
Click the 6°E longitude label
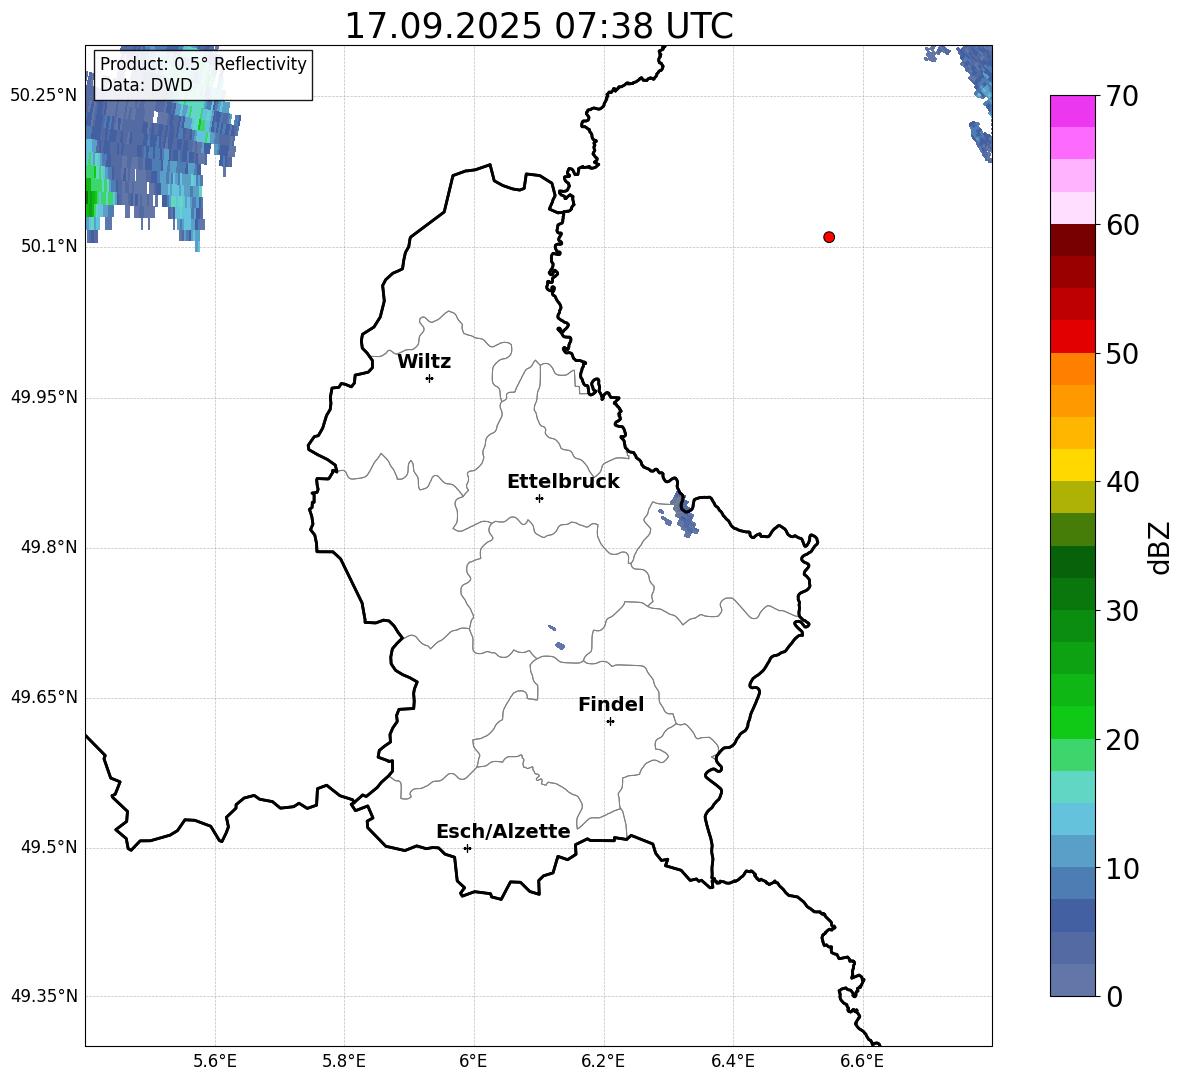473,1061
